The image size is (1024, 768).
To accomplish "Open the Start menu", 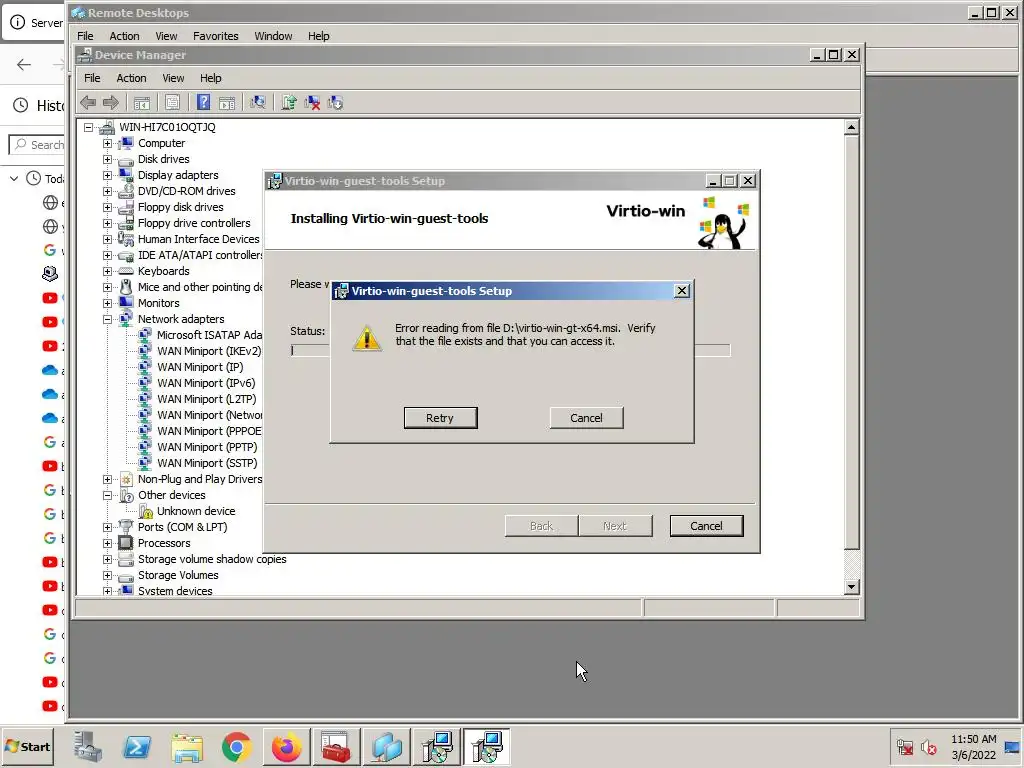I will point(28,746).
